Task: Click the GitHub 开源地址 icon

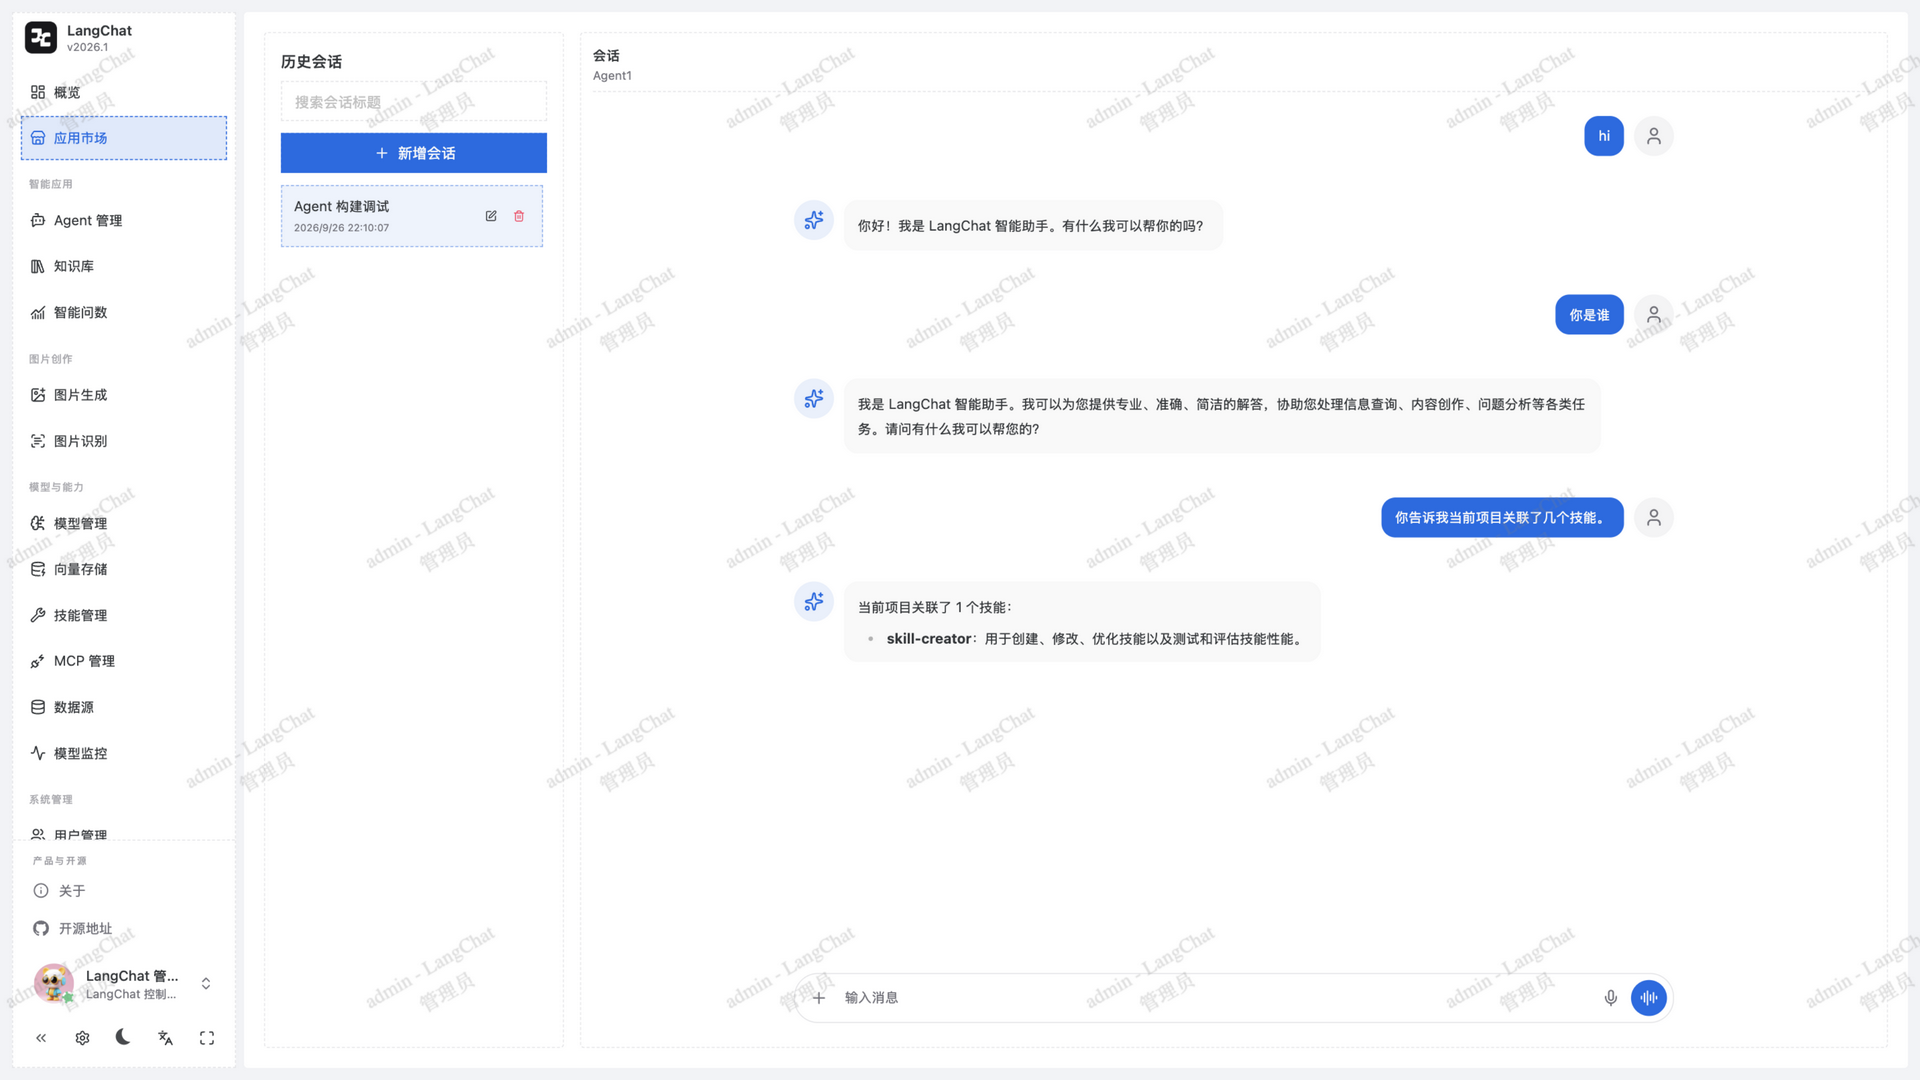Action: click(x=41, y=929)
